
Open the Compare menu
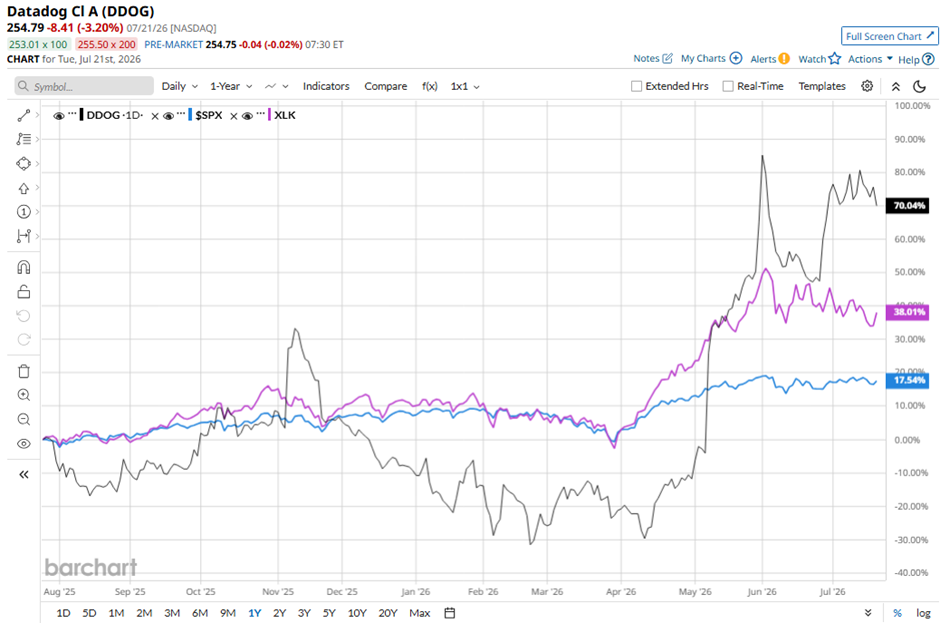(x=385, y=86)
